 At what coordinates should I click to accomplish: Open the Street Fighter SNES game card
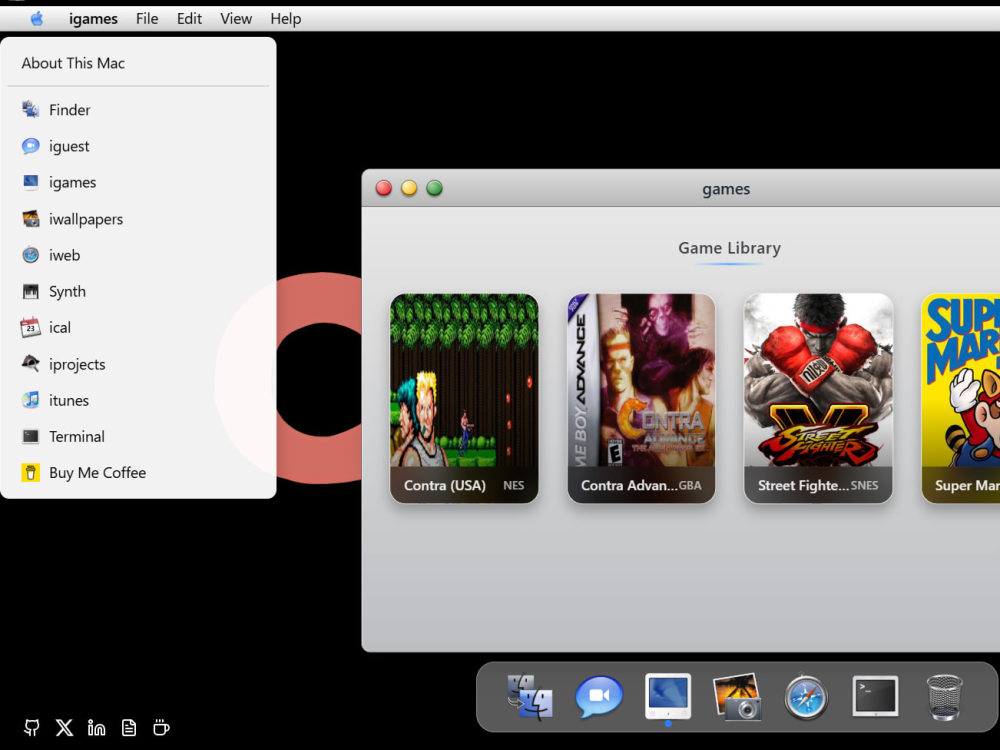pyautogui.click(x=818, y=399)
